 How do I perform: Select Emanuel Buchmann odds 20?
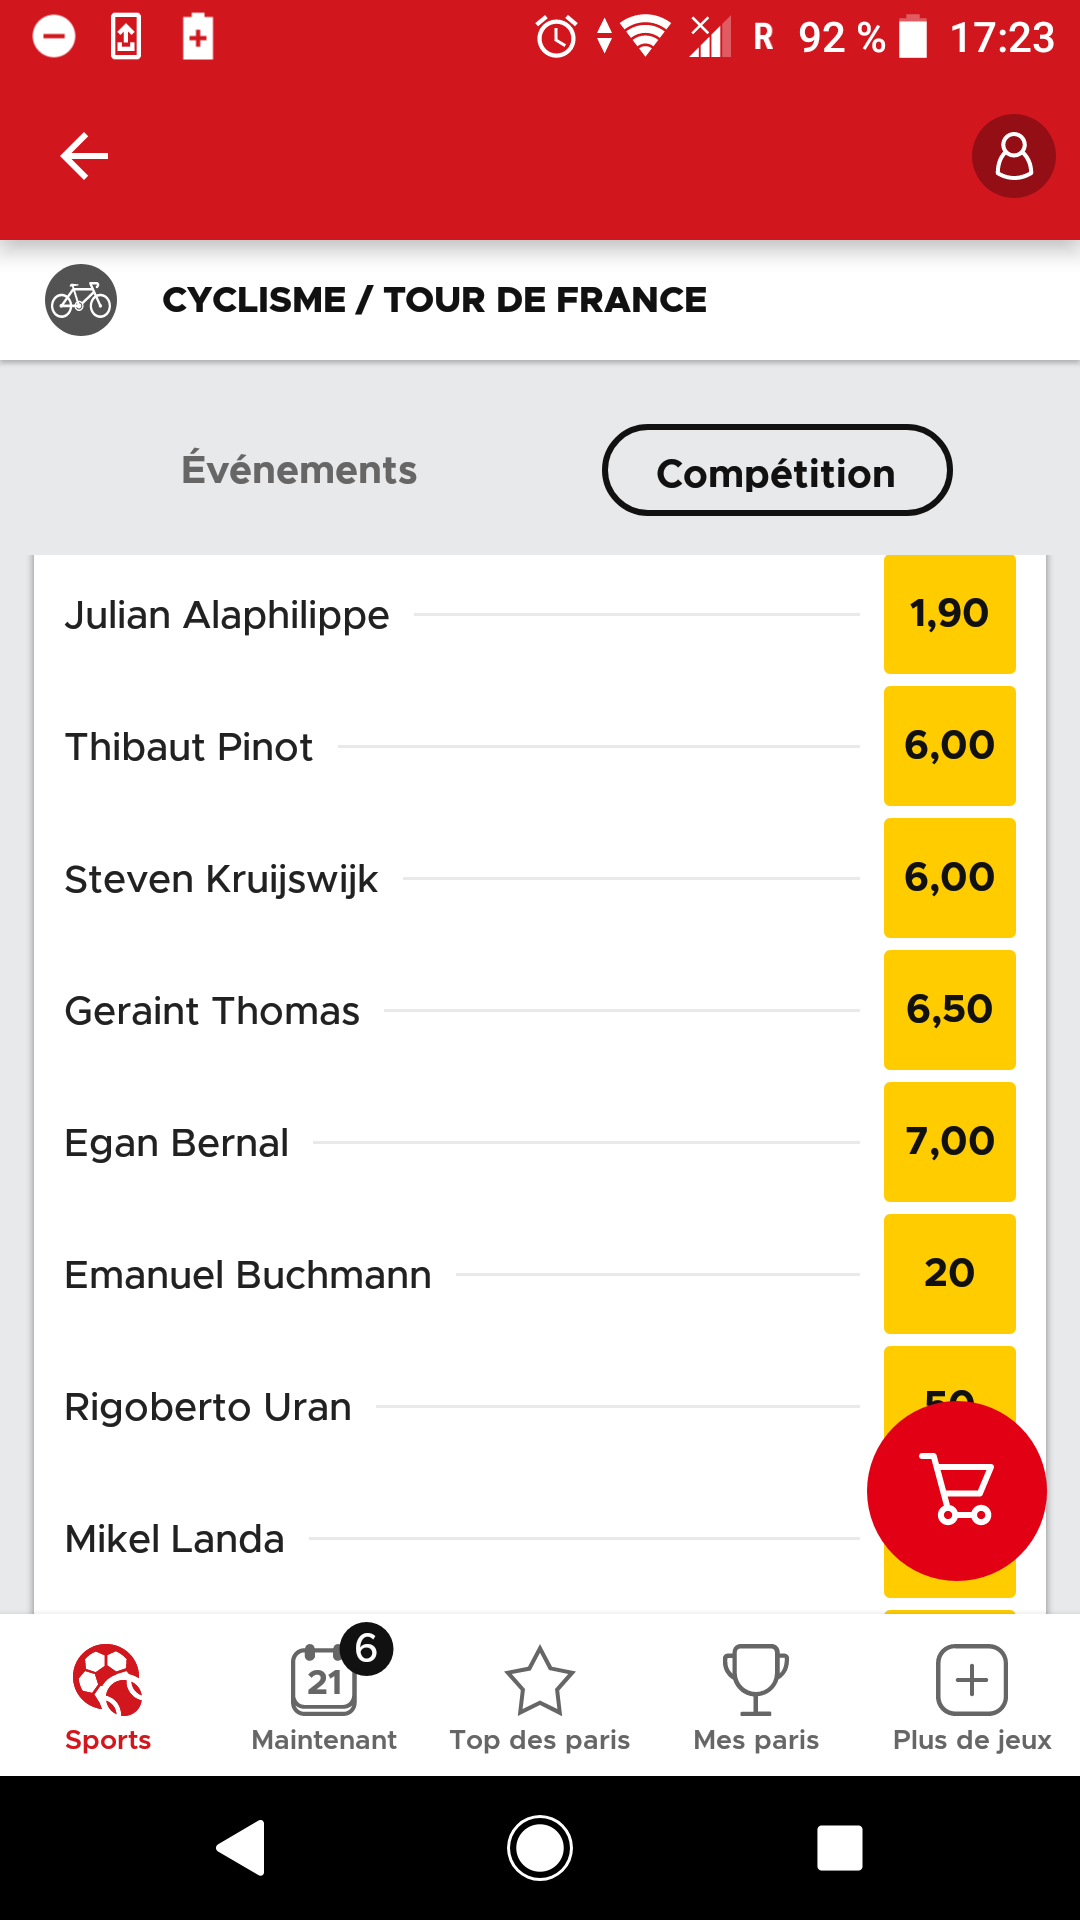point(949,1274)
